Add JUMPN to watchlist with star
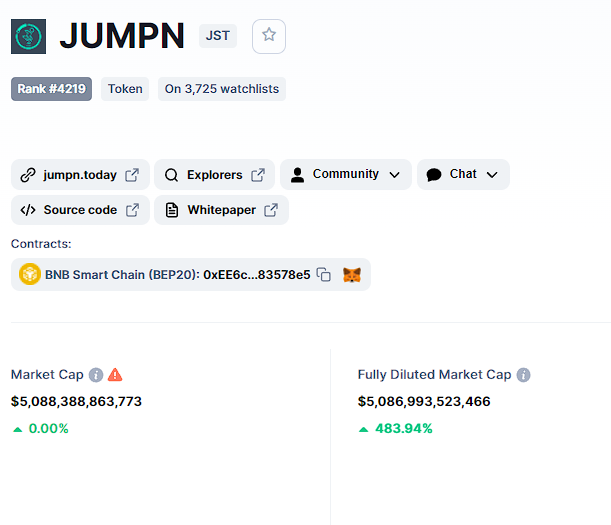Viewport: 611px width, 525px height. tap(269, 36)
